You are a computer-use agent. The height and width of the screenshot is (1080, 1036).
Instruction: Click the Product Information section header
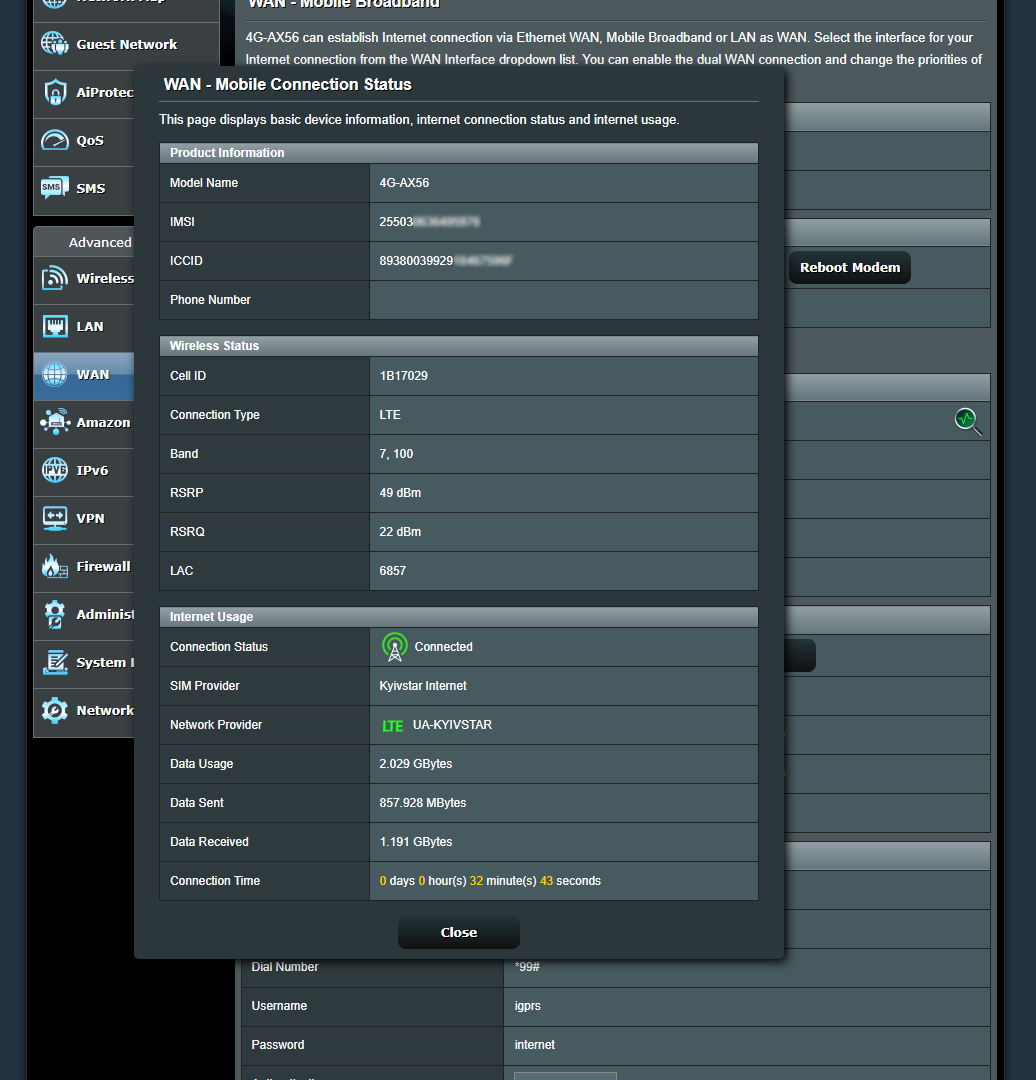459,153
